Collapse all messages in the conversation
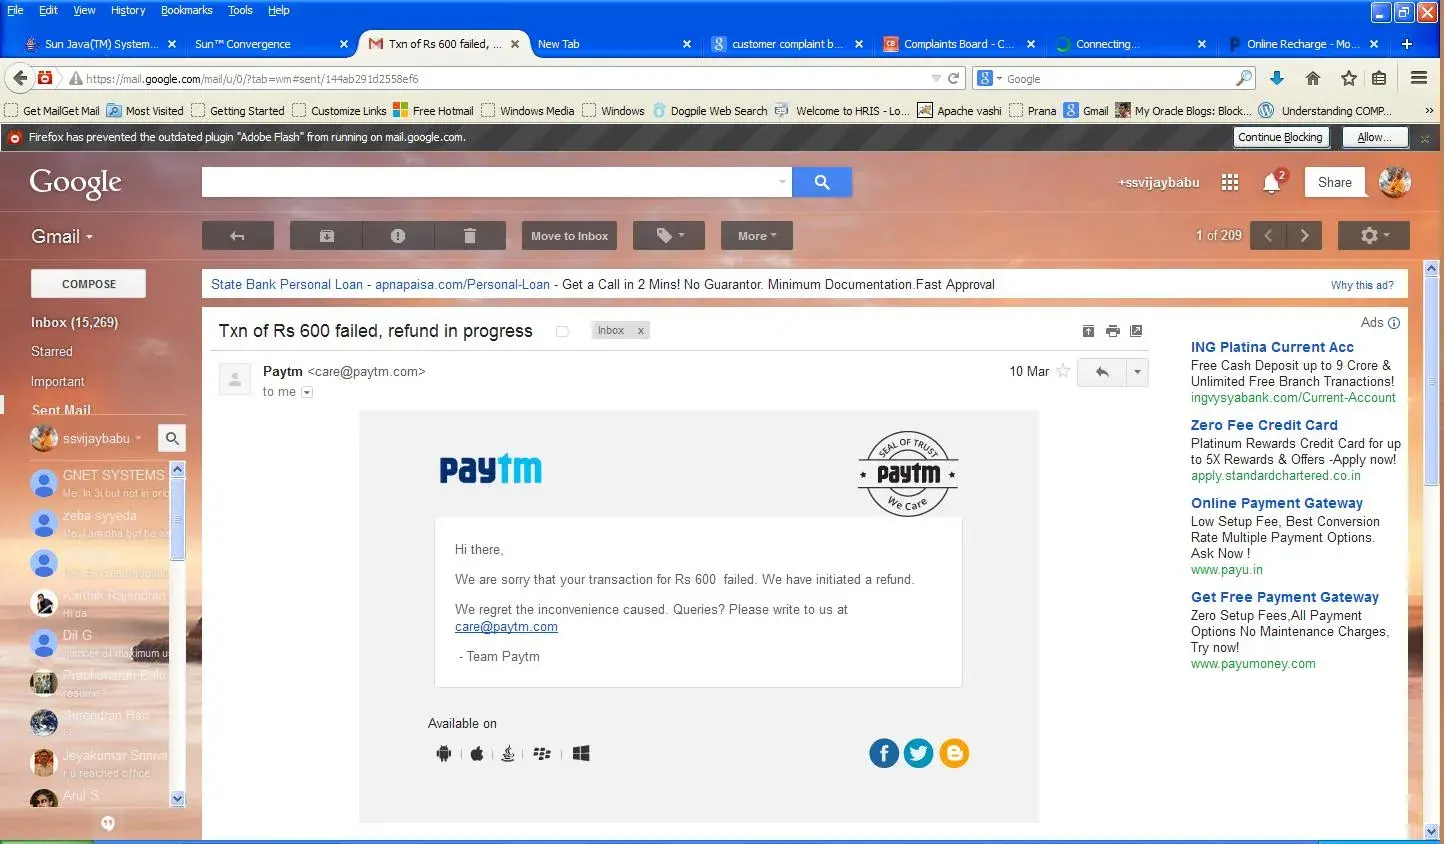 click(1088, 331)
